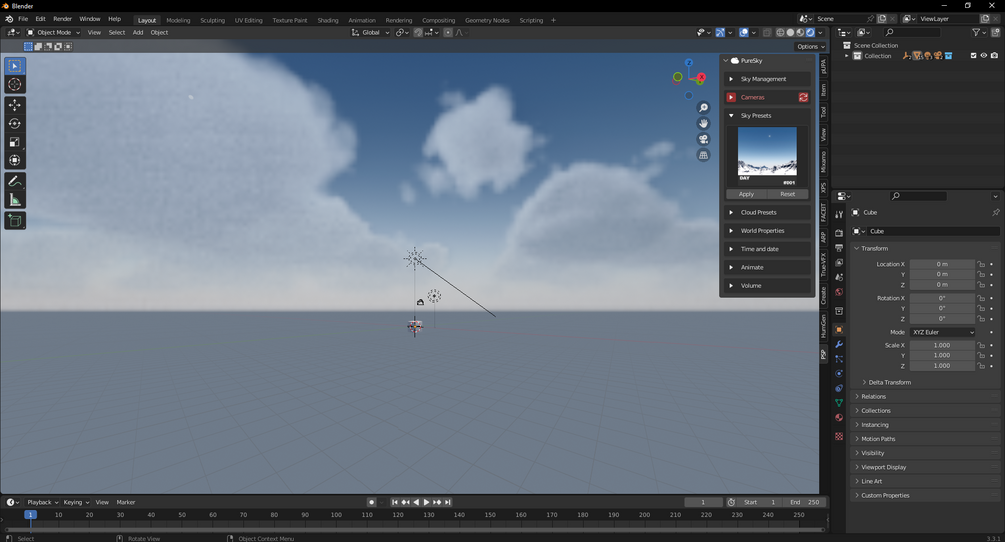
Task: Select the Add Cube tool
Action: tap(15, 221)
